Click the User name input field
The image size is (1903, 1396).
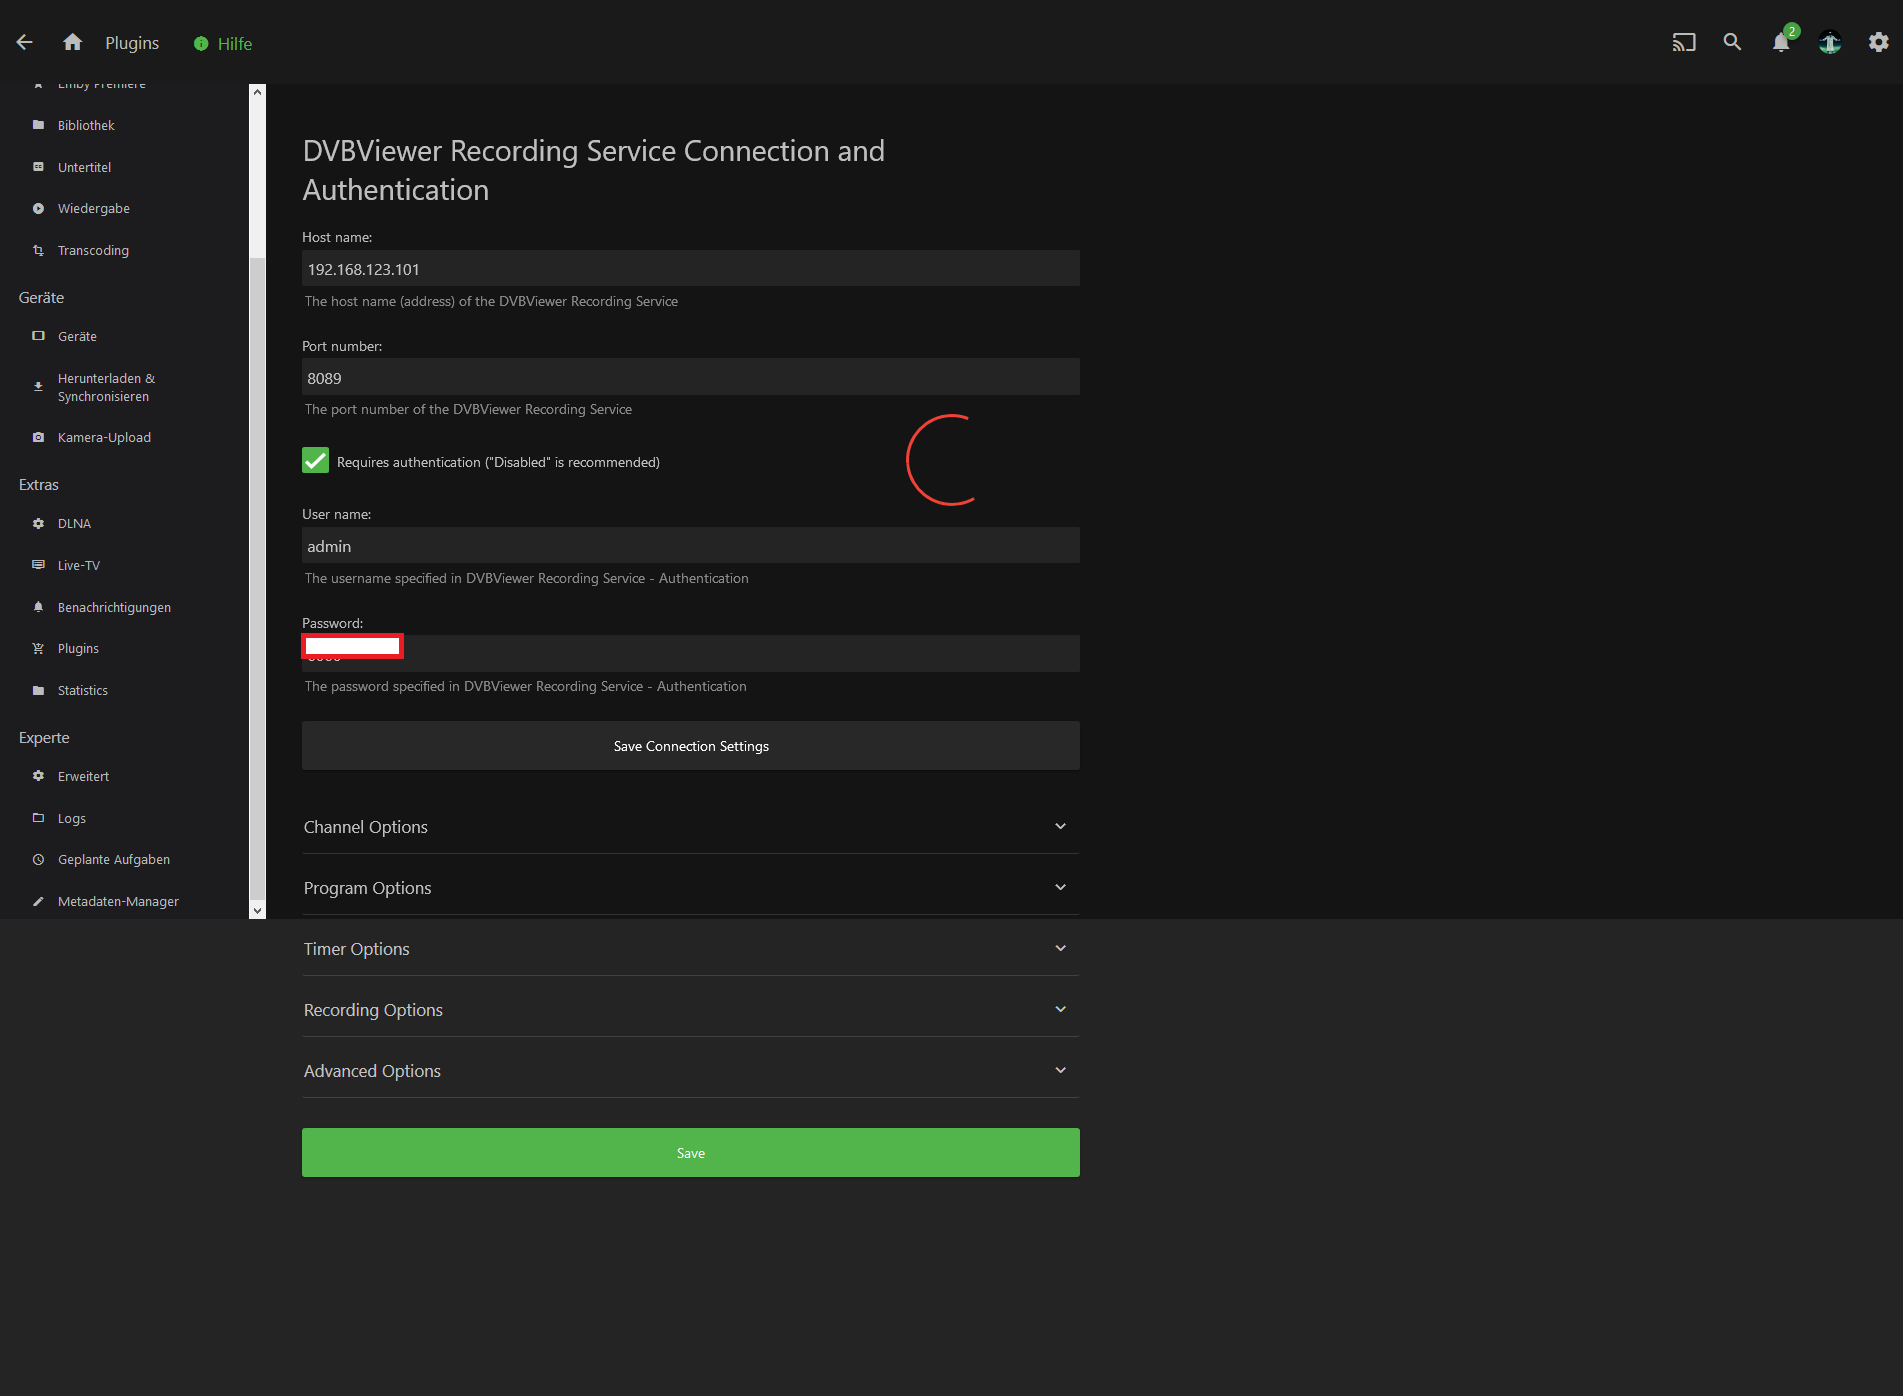690,545
